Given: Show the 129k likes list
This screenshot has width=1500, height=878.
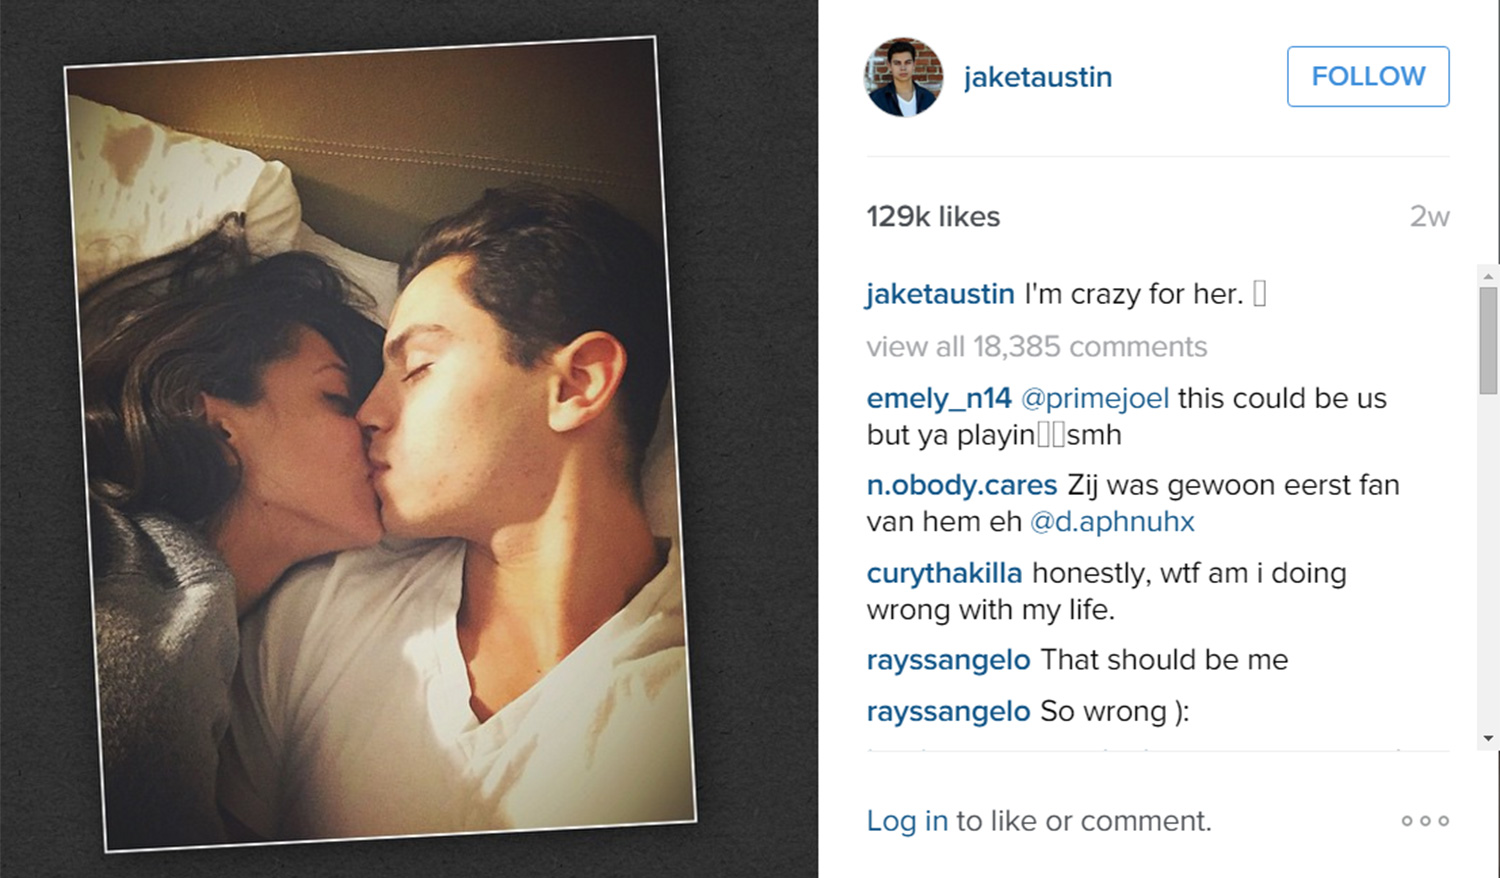Looking at the screenshot, I should [933, 216].
